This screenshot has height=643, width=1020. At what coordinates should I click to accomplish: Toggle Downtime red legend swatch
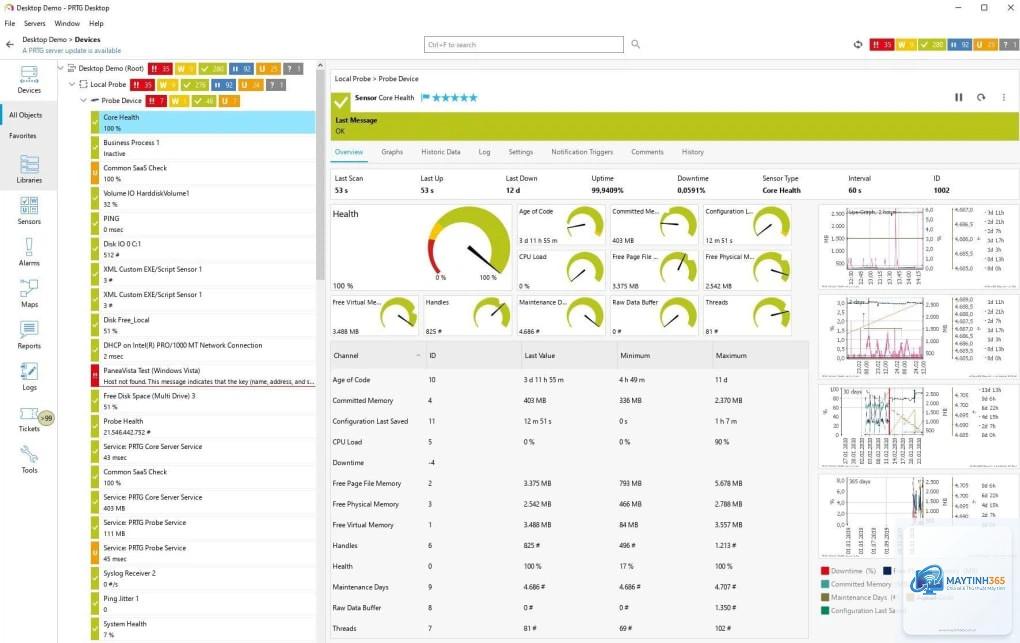coord(825,571)
